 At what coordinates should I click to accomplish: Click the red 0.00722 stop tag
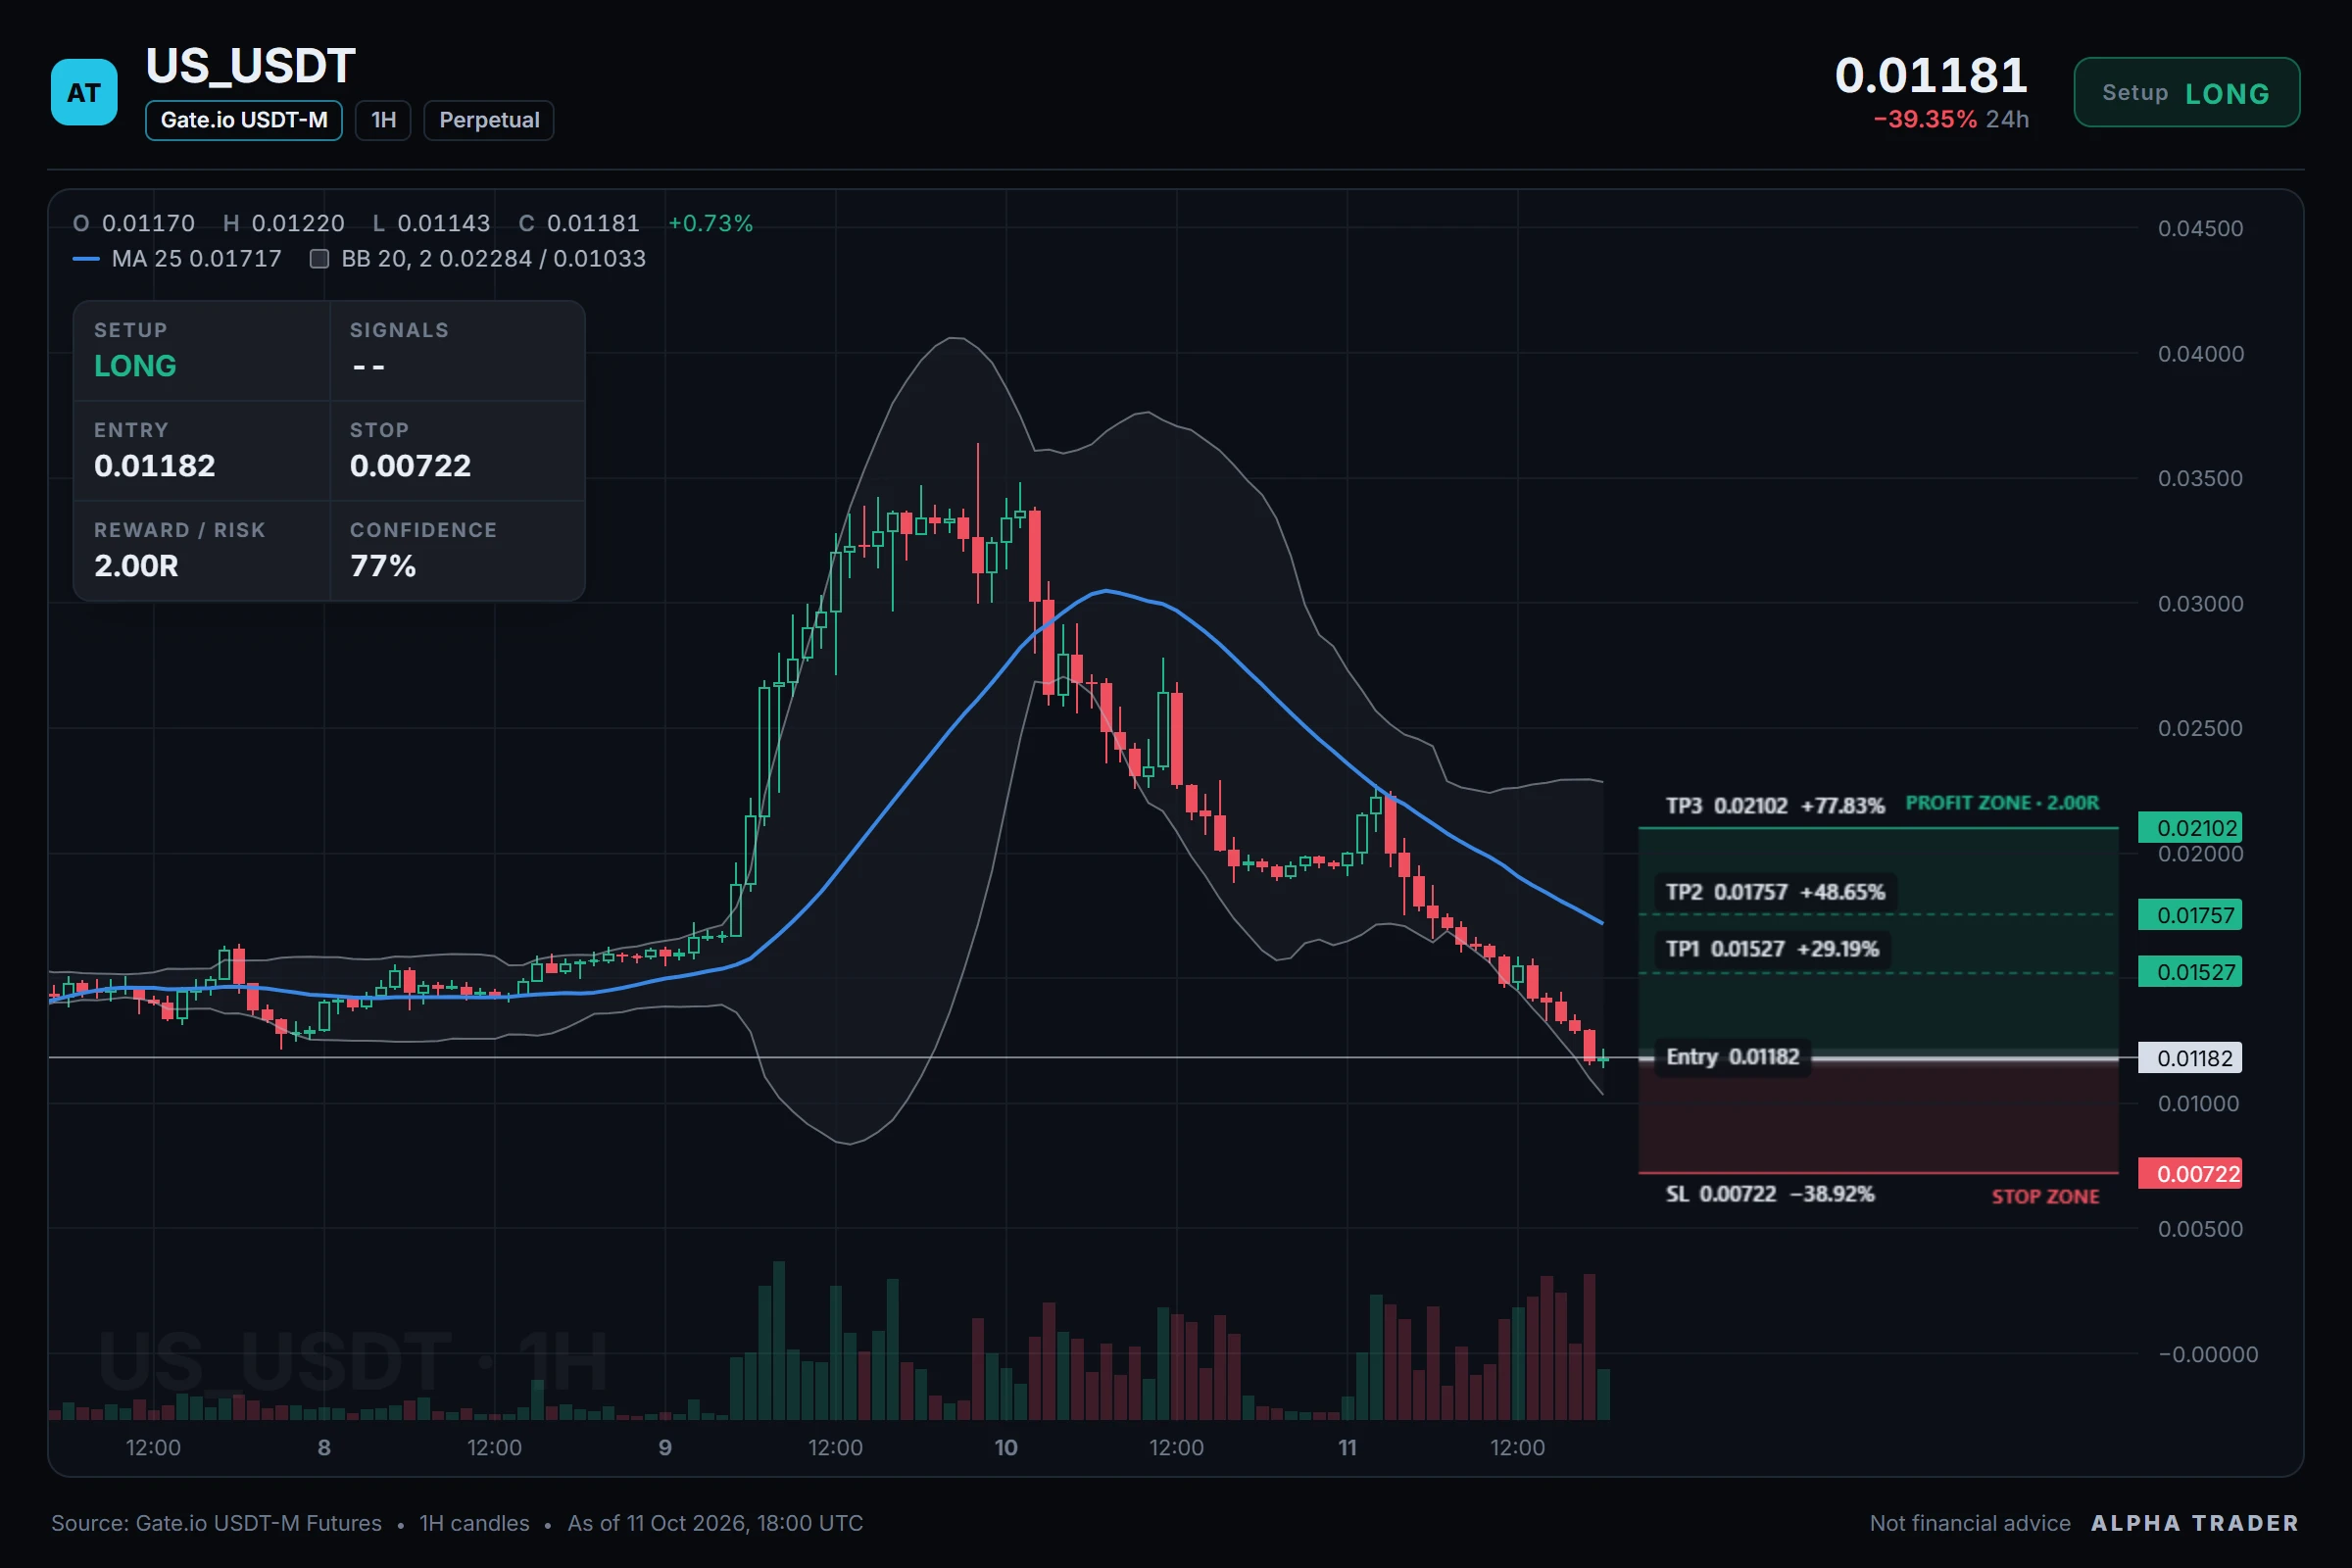click(2190, 1174)
